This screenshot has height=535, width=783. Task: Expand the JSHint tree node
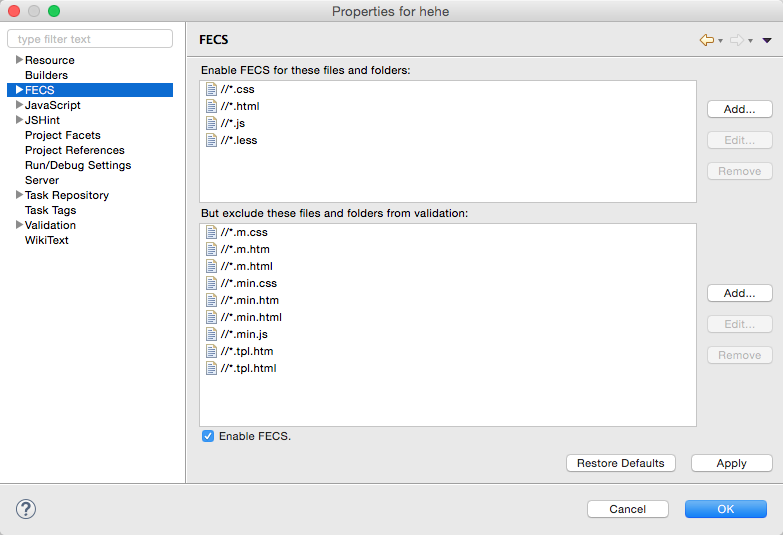pyautogui.click(x=19, y=120)
